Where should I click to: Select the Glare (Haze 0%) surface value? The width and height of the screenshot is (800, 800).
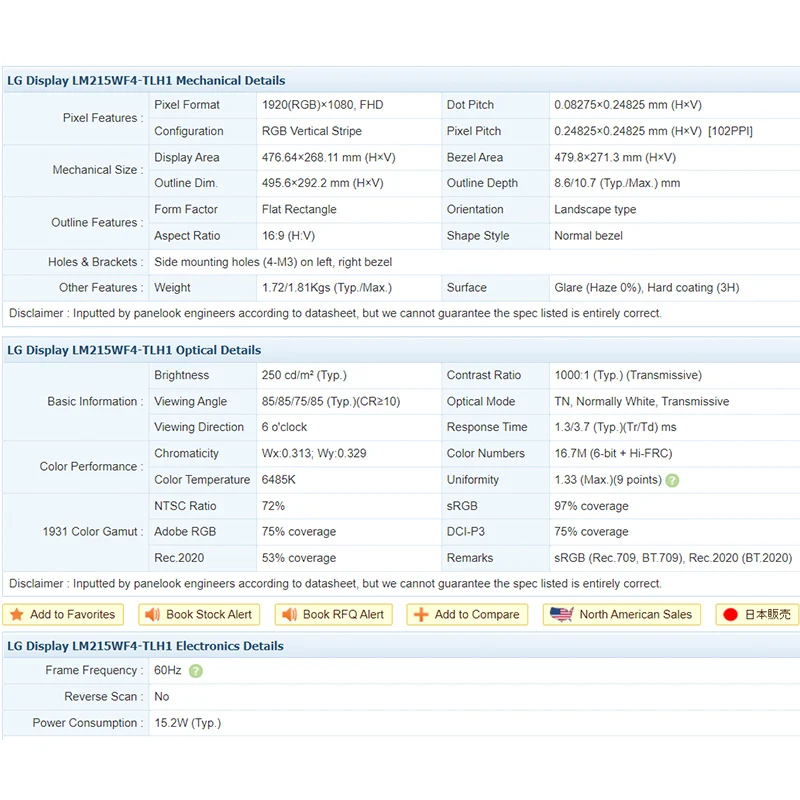click(x=647, y=288)
